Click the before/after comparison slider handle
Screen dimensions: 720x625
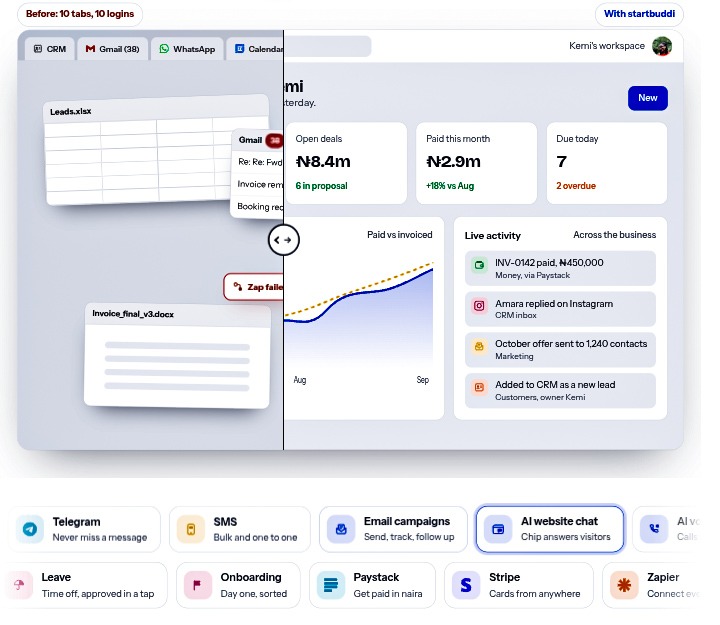coord(283,240)
